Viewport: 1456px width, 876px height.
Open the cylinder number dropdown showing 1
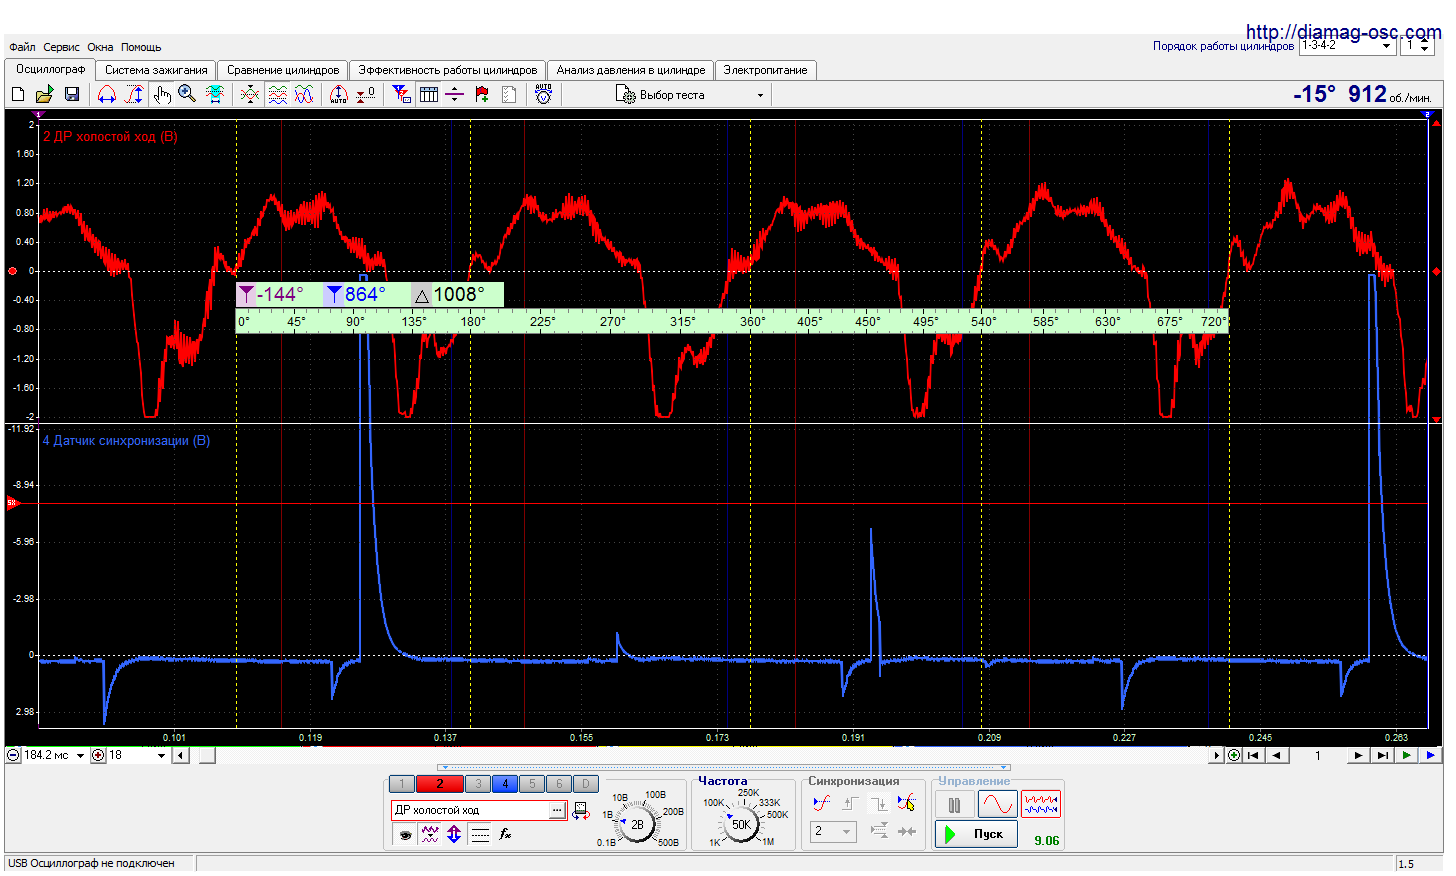(1419, 46)
